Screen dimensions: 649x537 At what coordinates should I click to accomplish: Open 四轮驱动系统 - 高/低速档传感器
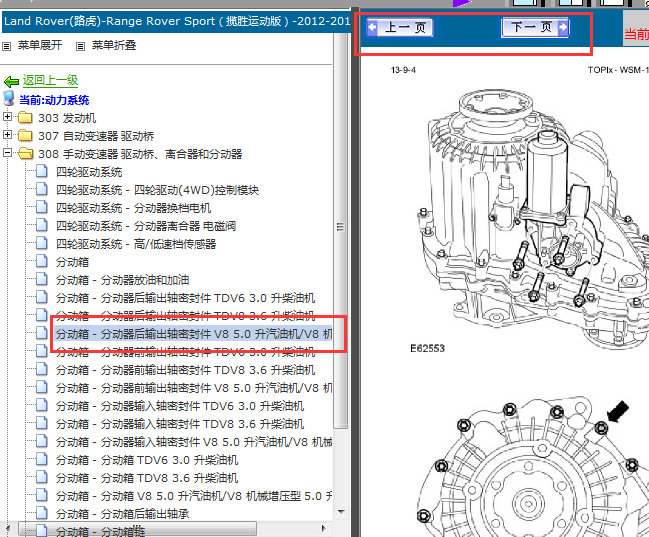pos(136,244)
